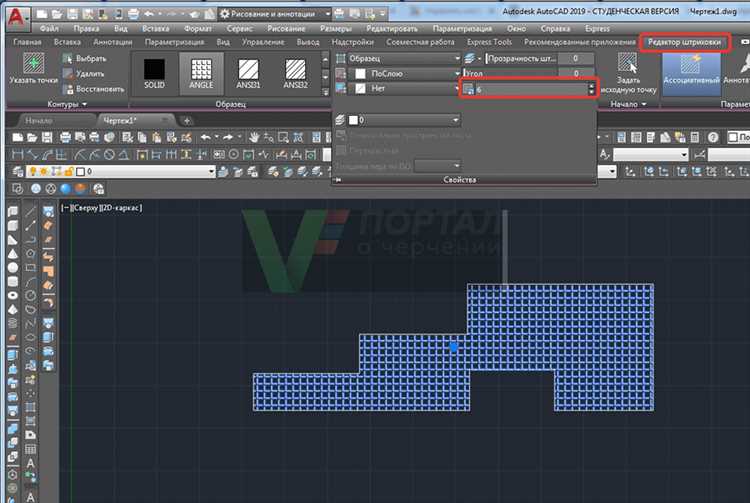
Task: Open the 'Рисование и аннотации' workspace dropdown
Action: [x=275, y=14]
